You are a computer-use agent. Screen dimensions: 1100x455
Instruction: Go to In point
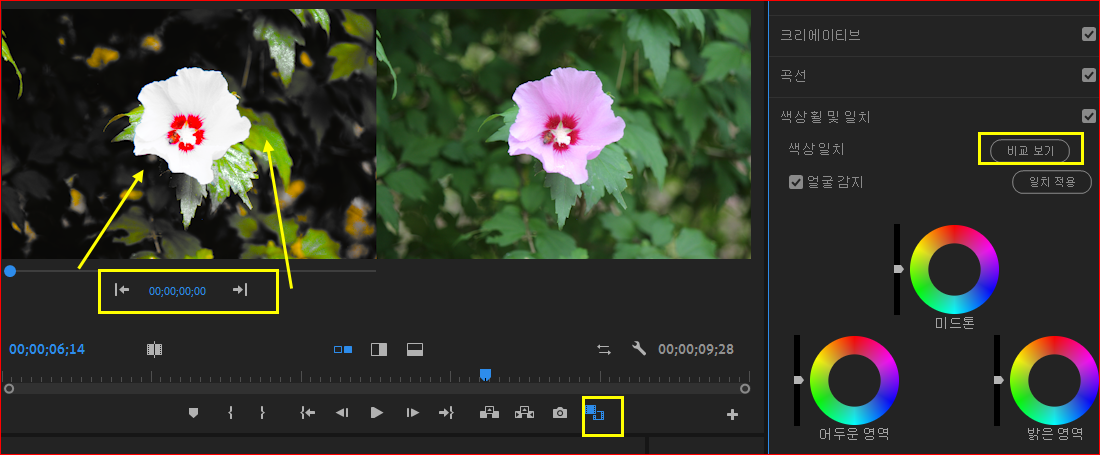click(x=307, y=413)
